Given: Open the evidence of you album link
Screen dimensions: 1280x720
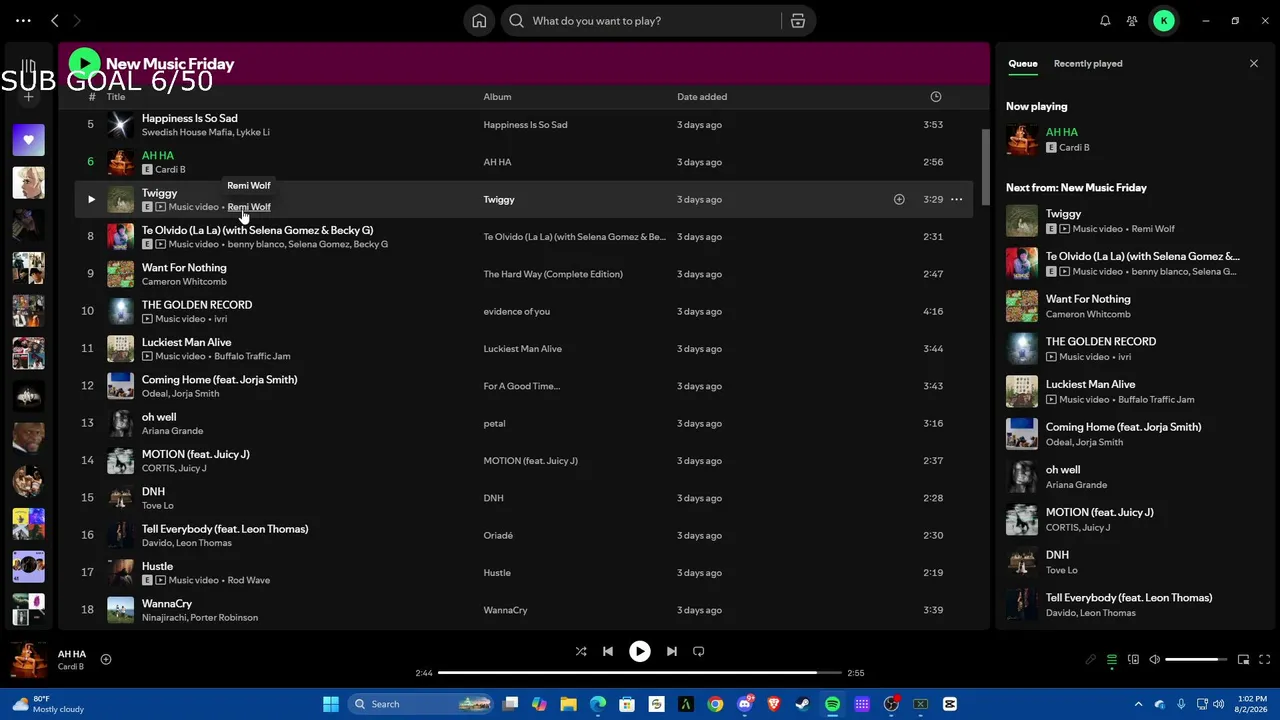Looking at the screenshot, I should (517, 311).
